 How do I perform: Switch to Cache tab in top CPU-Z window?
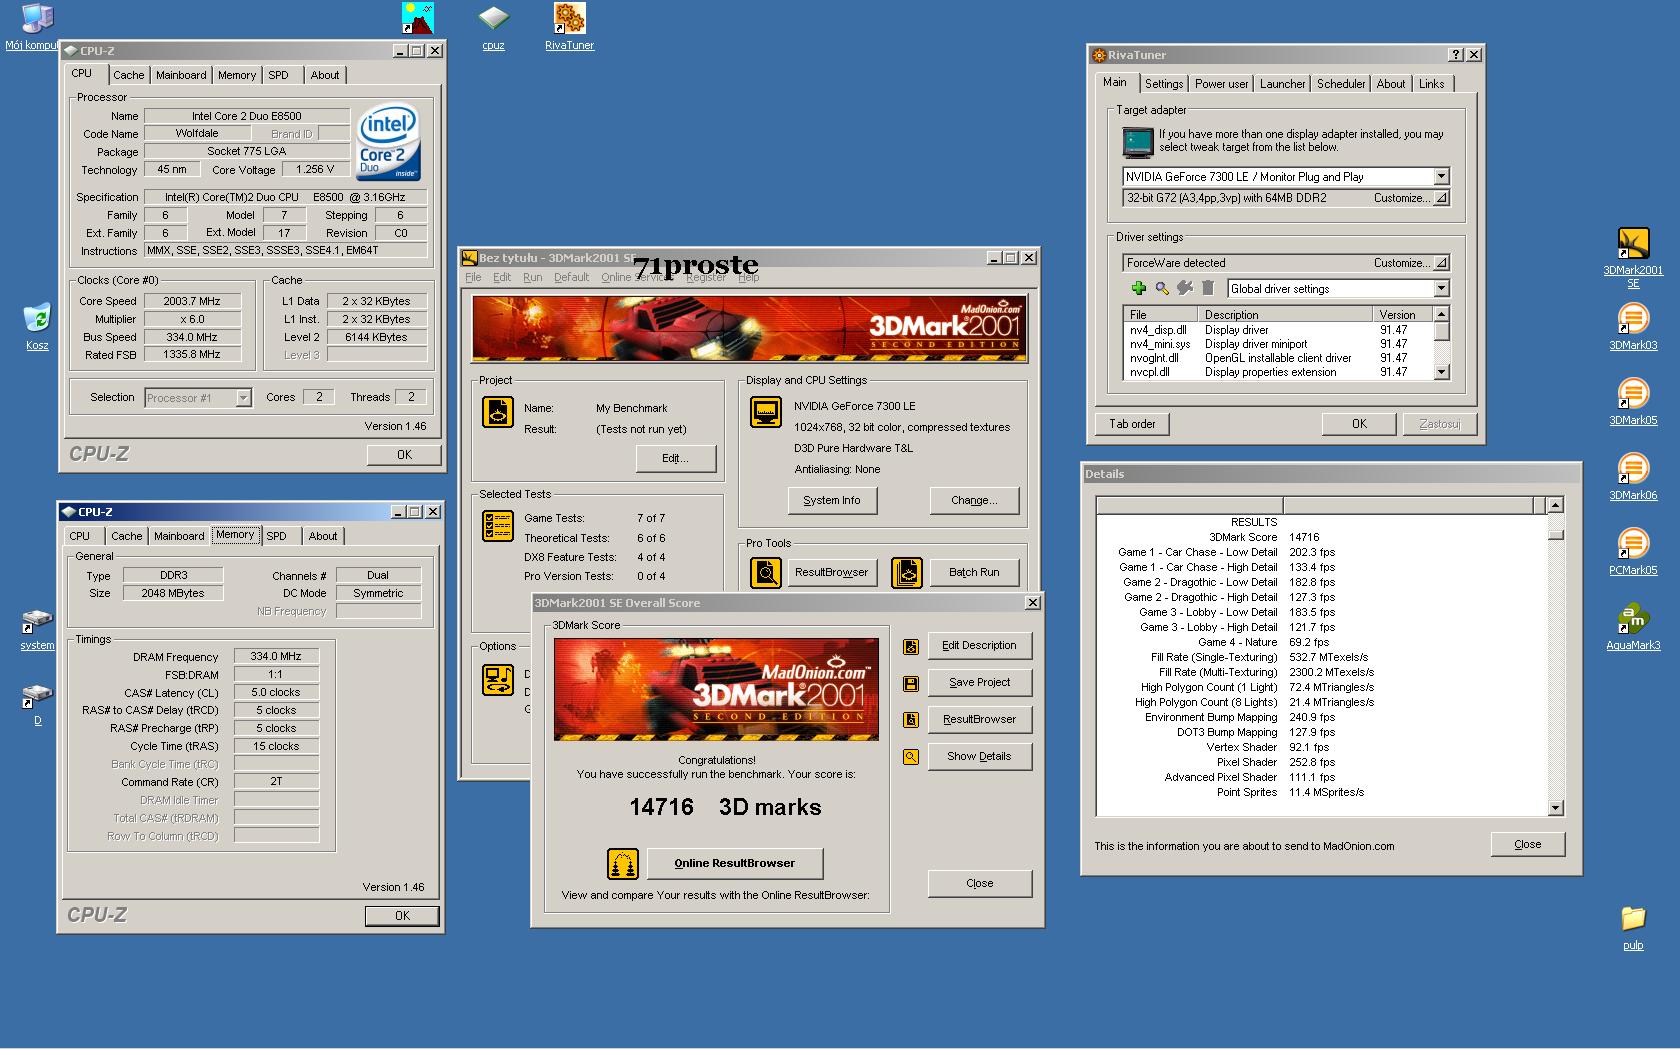click(x=128, y=75)
